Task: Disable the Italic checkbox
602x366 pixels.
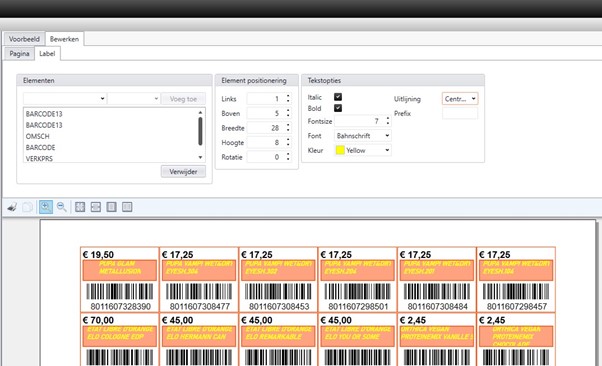Action: tap(338, 97)
